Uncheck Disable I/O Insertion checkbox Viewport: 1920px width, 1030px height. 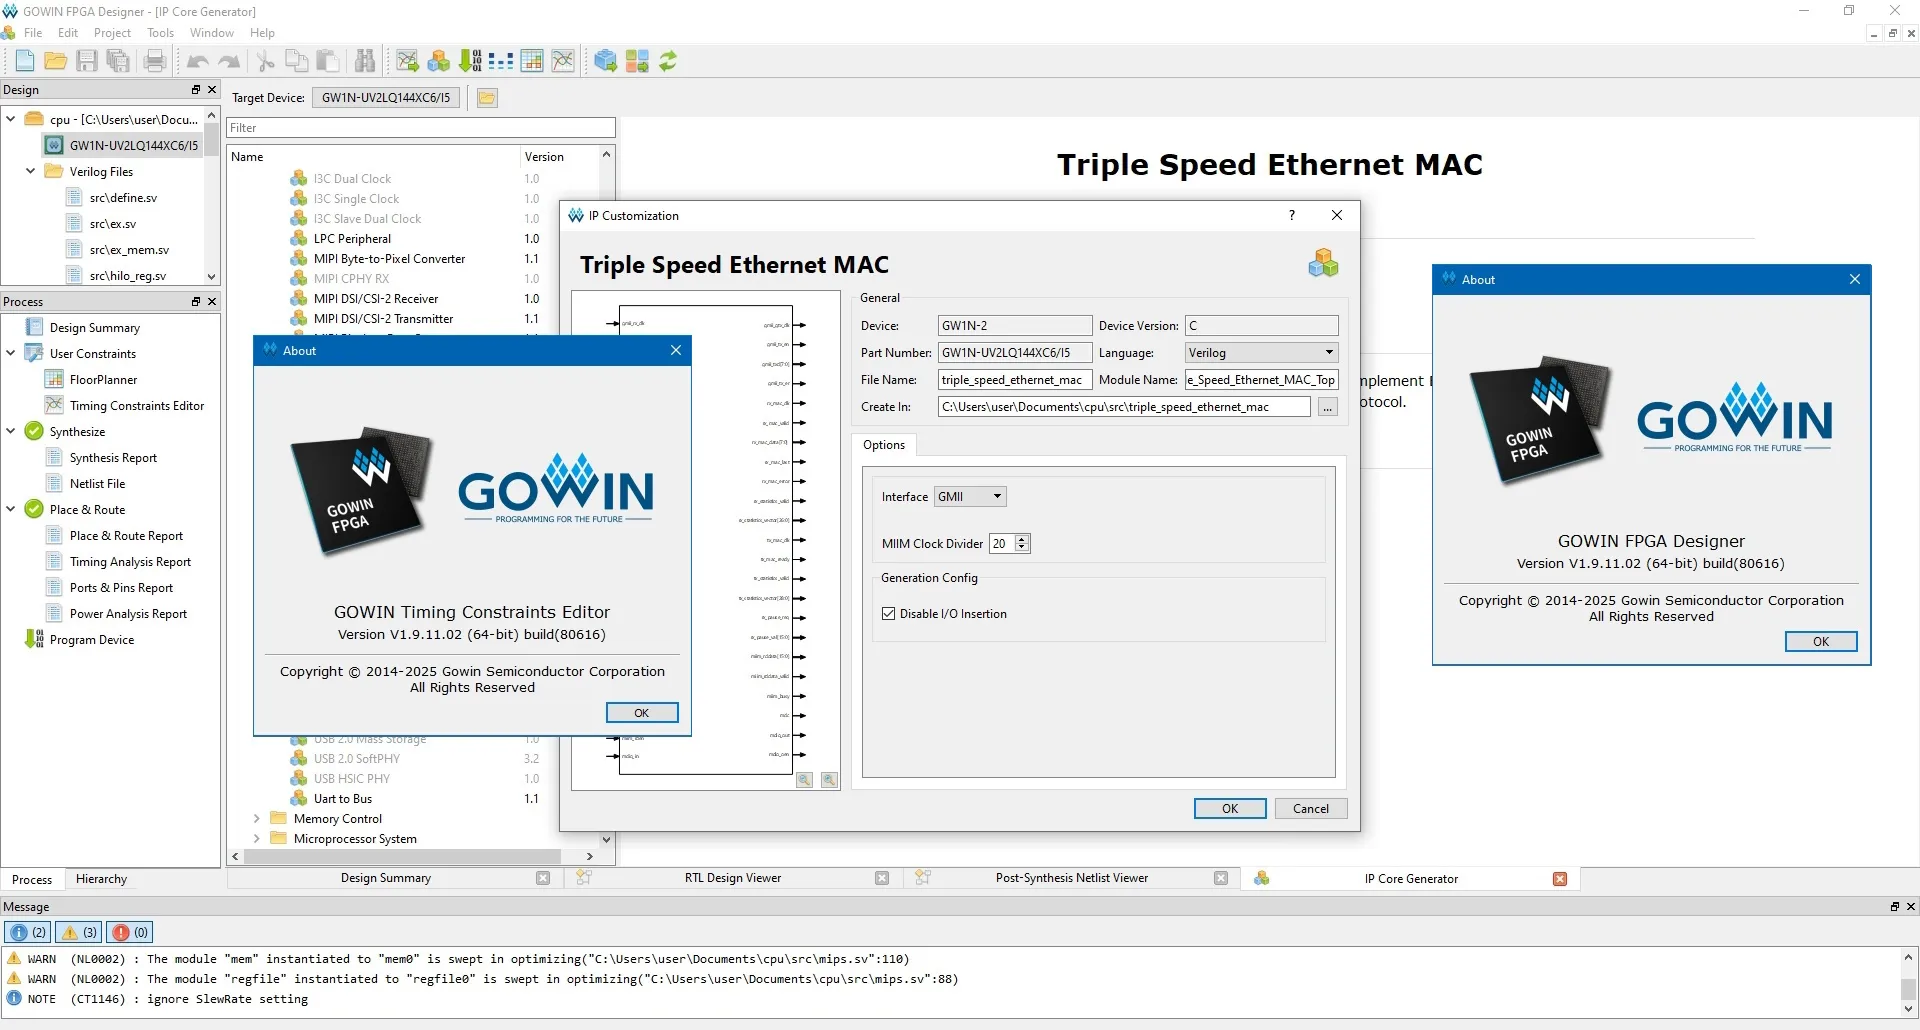888,614
